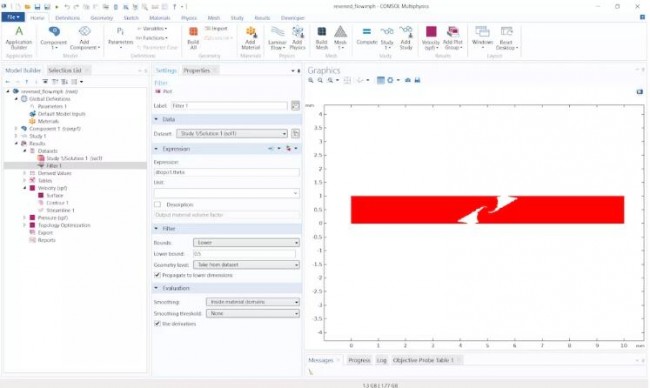
Task: Click the open folder icon in quick access toolbar
Action: 28,7
